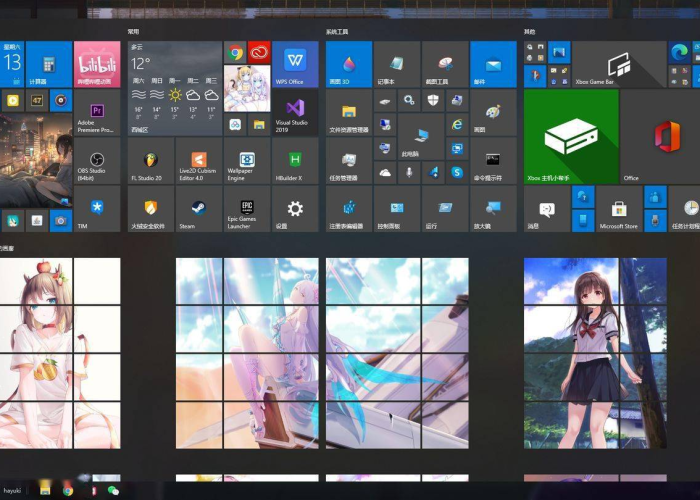Launch Visual Studio 2019 tile
700x500 pixels.
click(x=296, y=112)
